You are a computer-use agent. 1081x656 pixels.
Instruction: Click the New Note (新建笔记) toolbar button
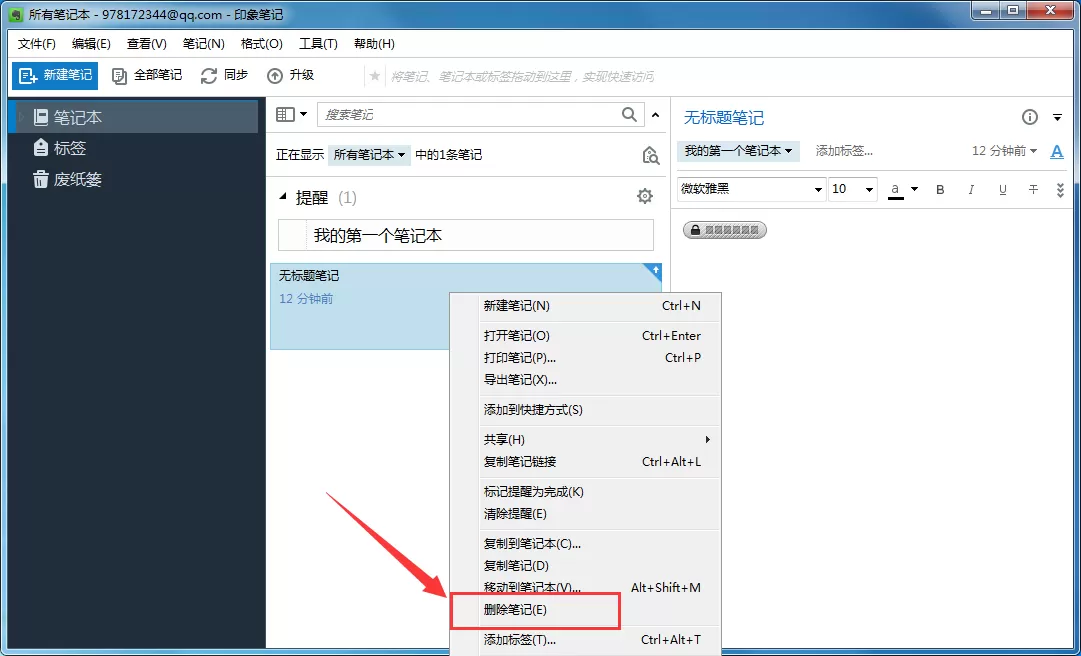click(55, 75)
